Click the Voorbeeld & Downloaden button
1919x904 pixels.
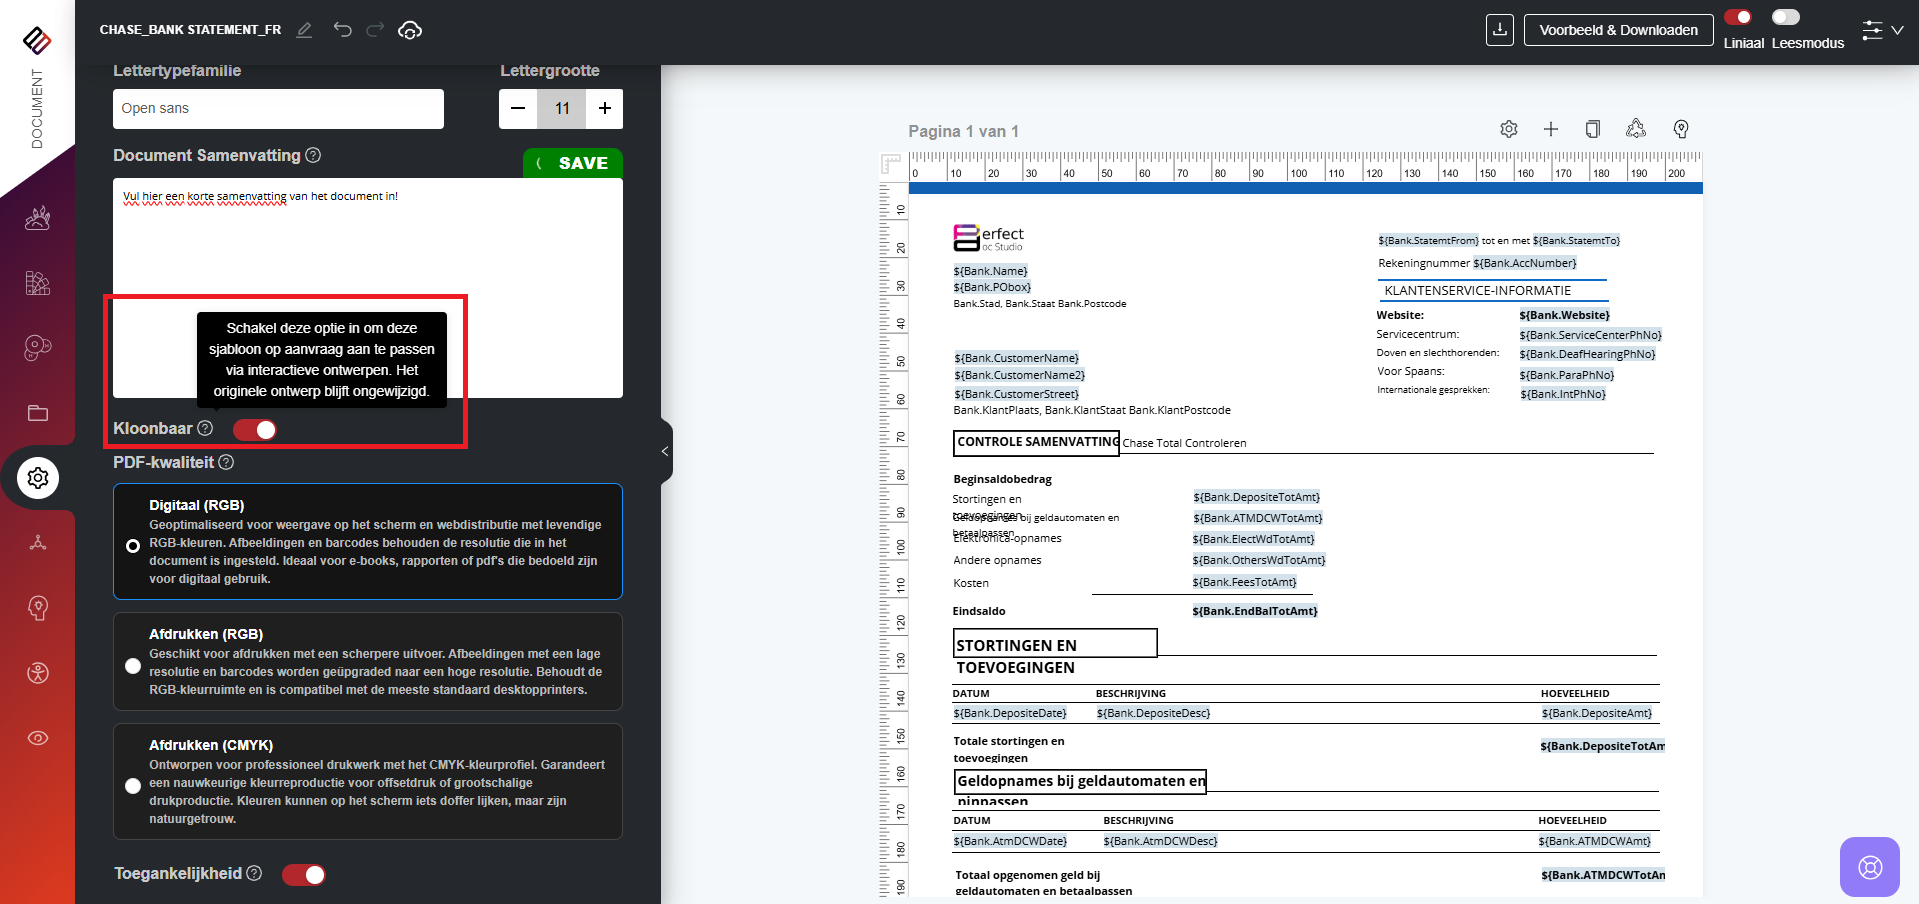[1618, 30]
